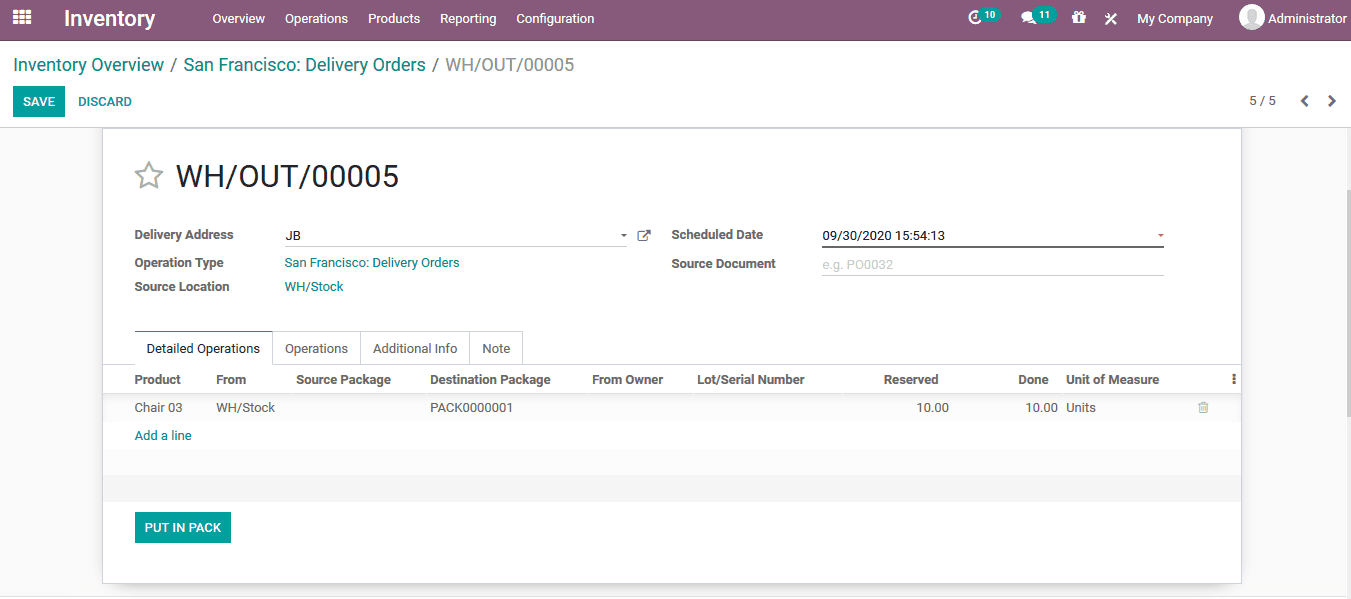This screenshot has width=1351, height=599.
Task: Go to previous record with left chevron
Action: click(x=1304, y=101)
